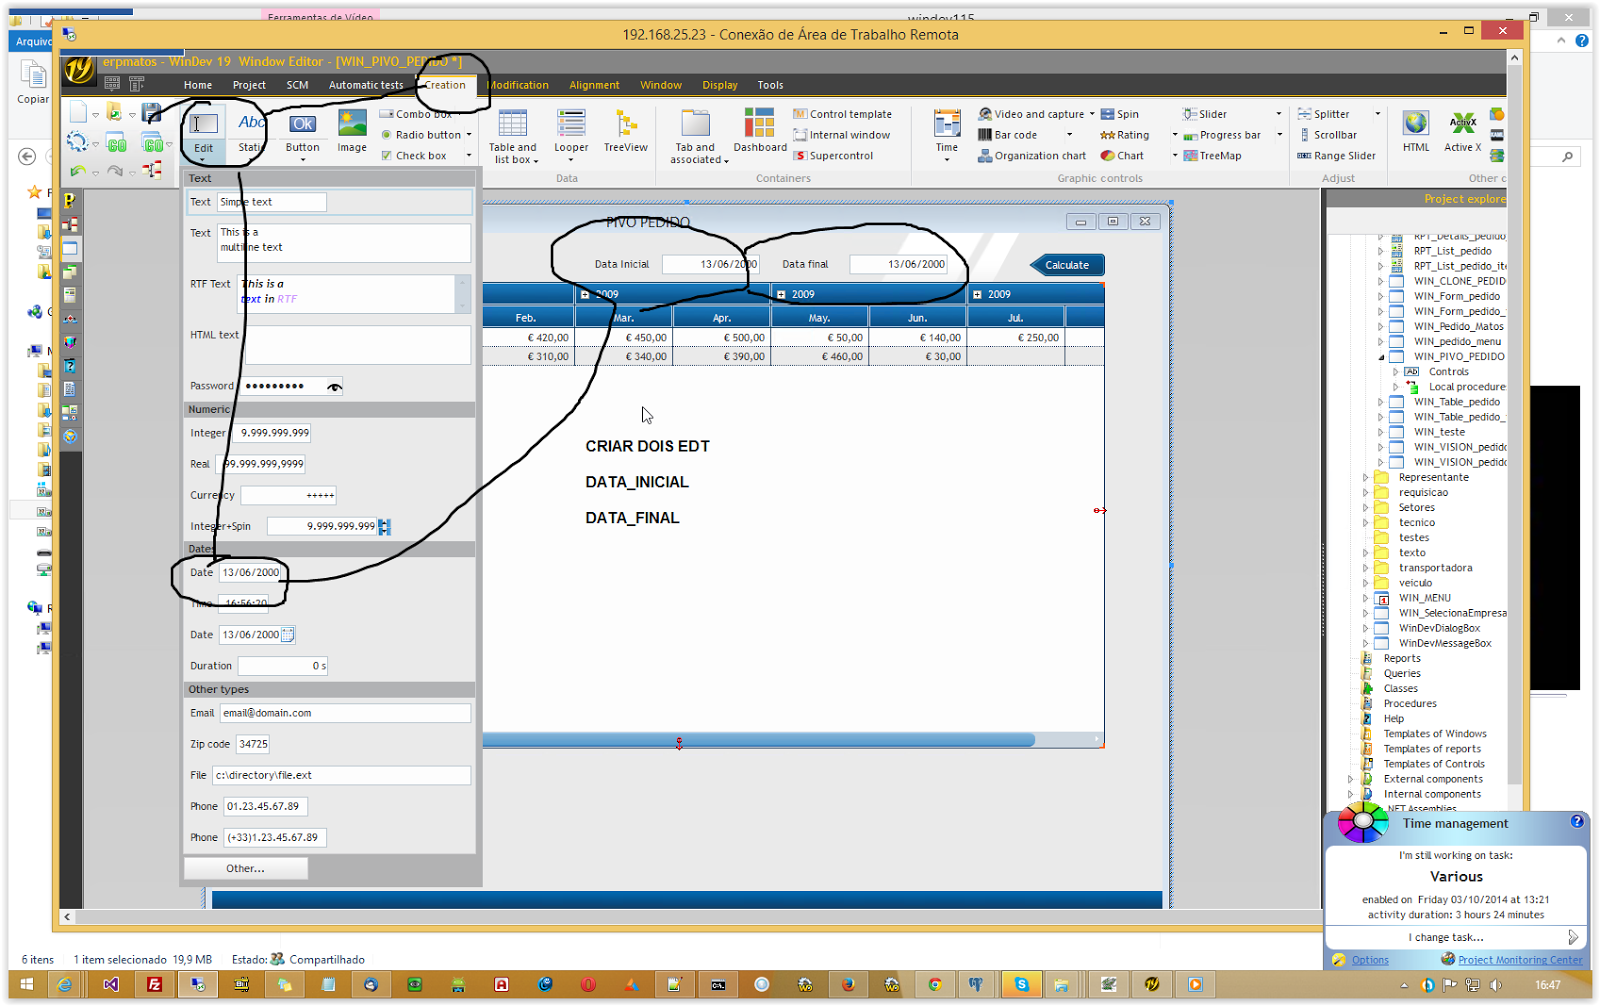Open the Tools ribbon tab
Screen dimensions: 1600x1006
[770, 85]
